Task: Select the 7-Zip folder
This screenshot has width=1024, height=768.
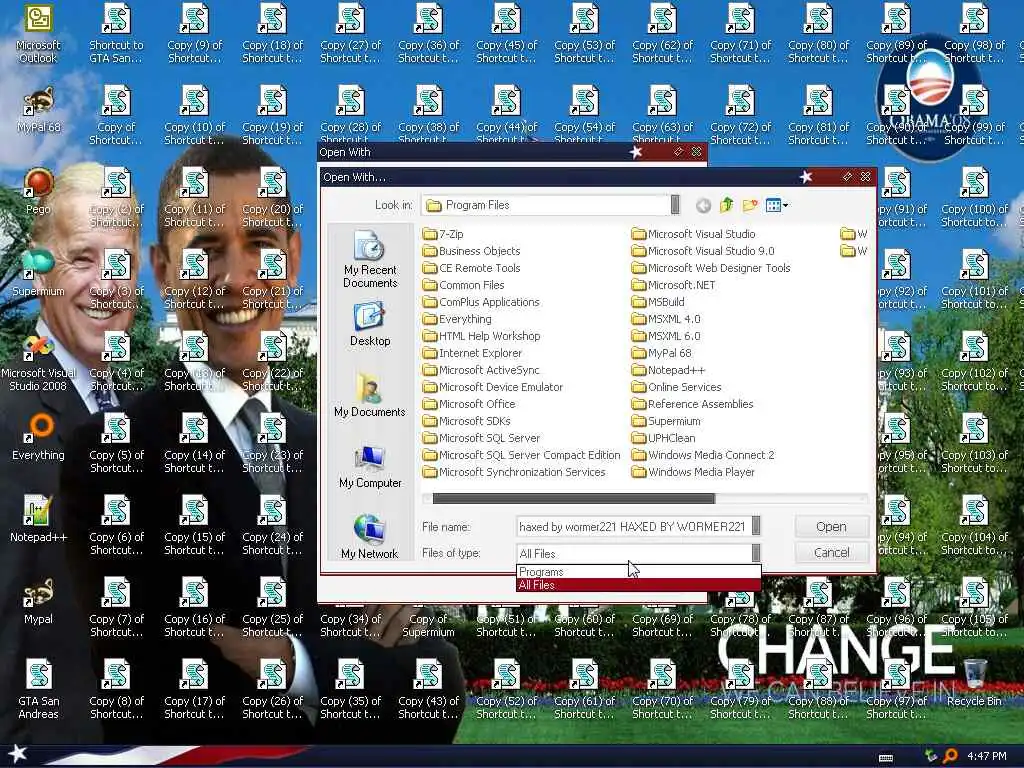Action: (443, 234)
